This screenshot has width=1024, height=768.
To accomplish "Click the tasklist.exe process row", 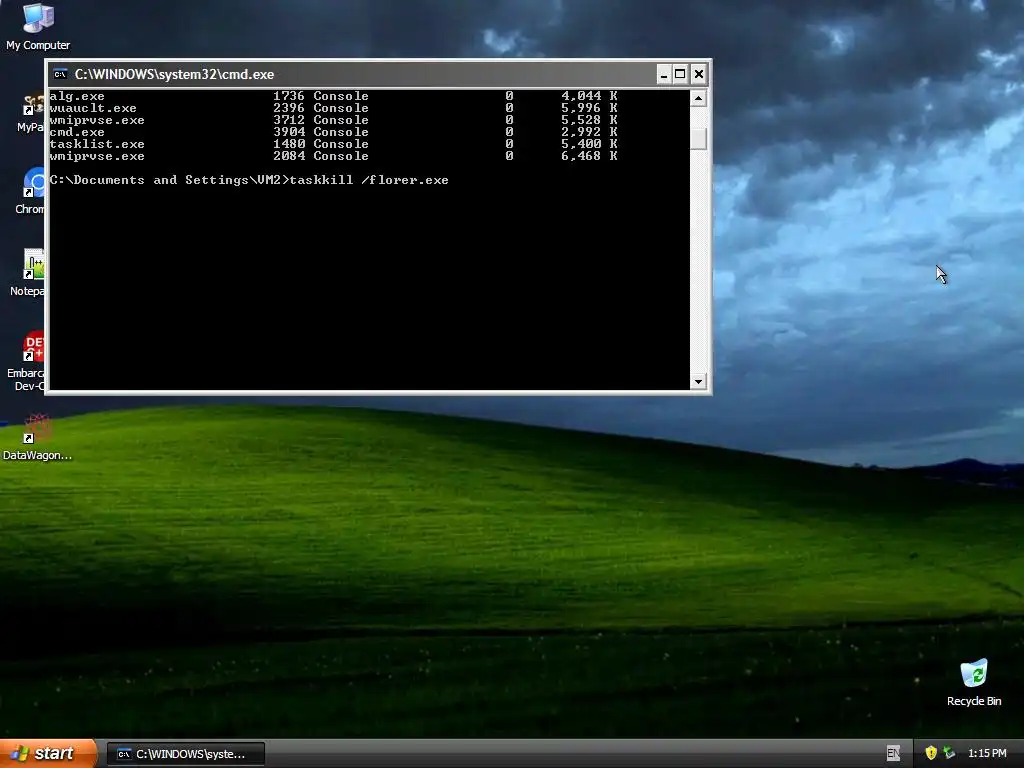I will [x=333, y=144].
